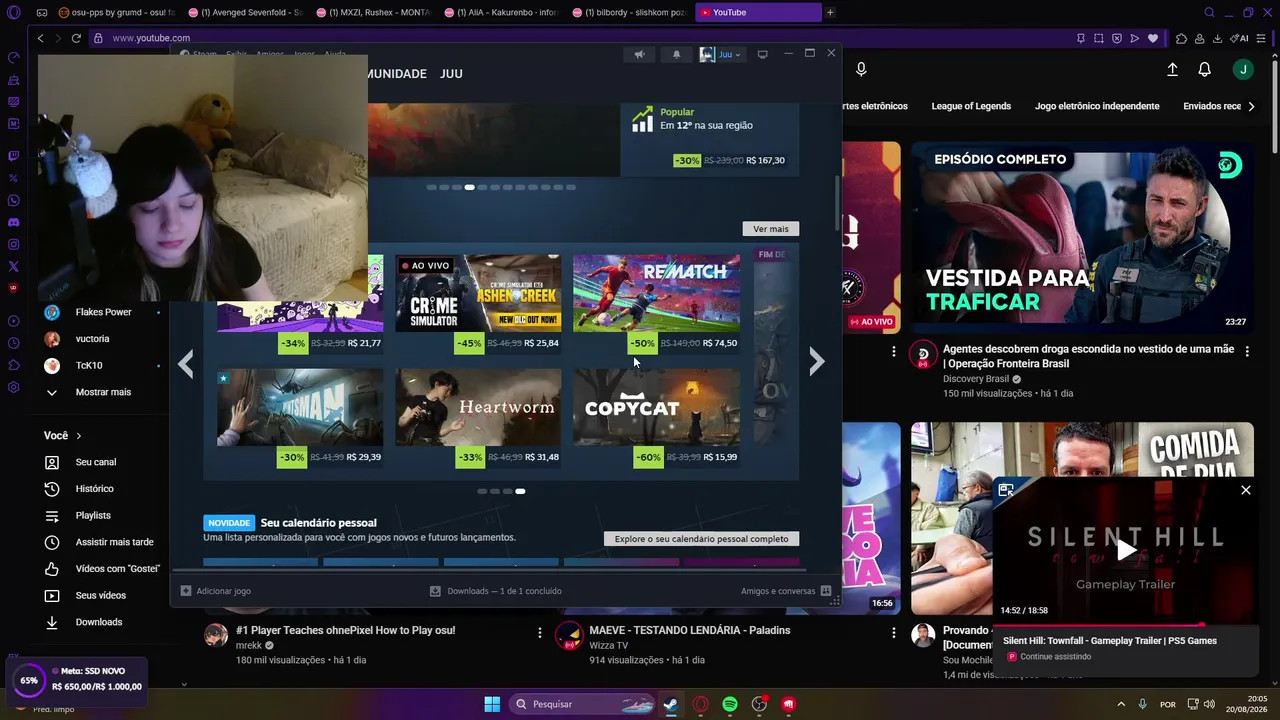Open browser search tabs magnifier icon

point(1209,12)
